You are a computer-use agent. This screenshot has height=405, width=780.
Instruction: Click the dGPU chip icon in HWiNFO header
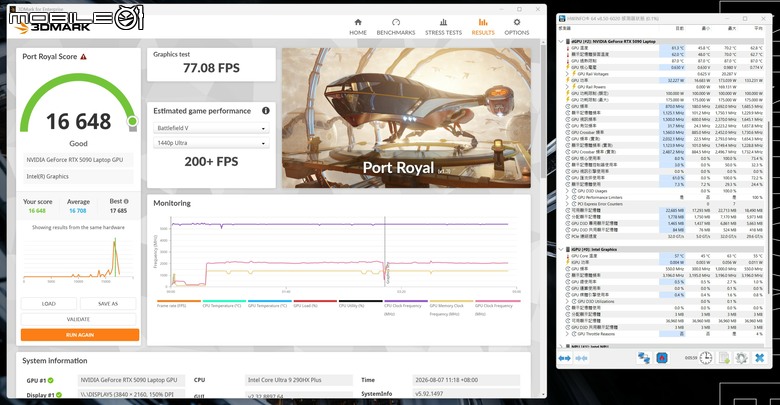coord(568,41)
